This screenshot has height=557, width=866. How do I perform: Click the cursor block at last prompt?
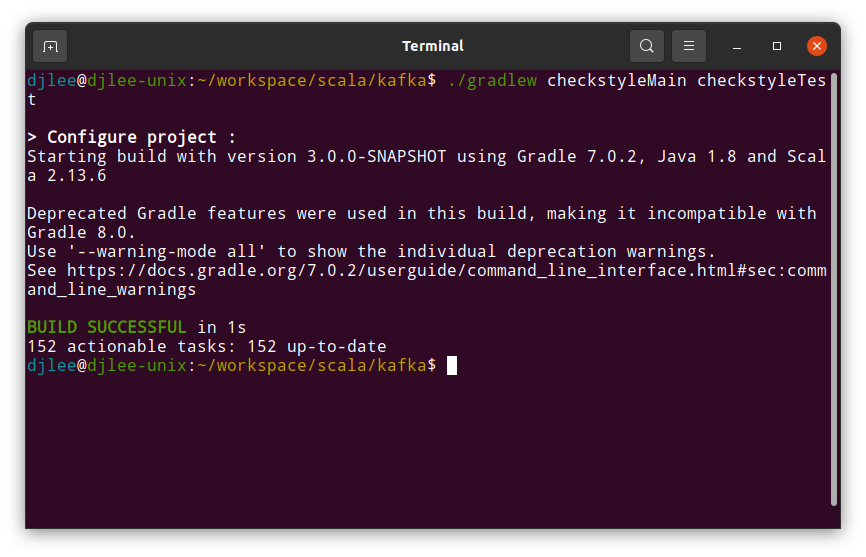(x=452, y=365)
